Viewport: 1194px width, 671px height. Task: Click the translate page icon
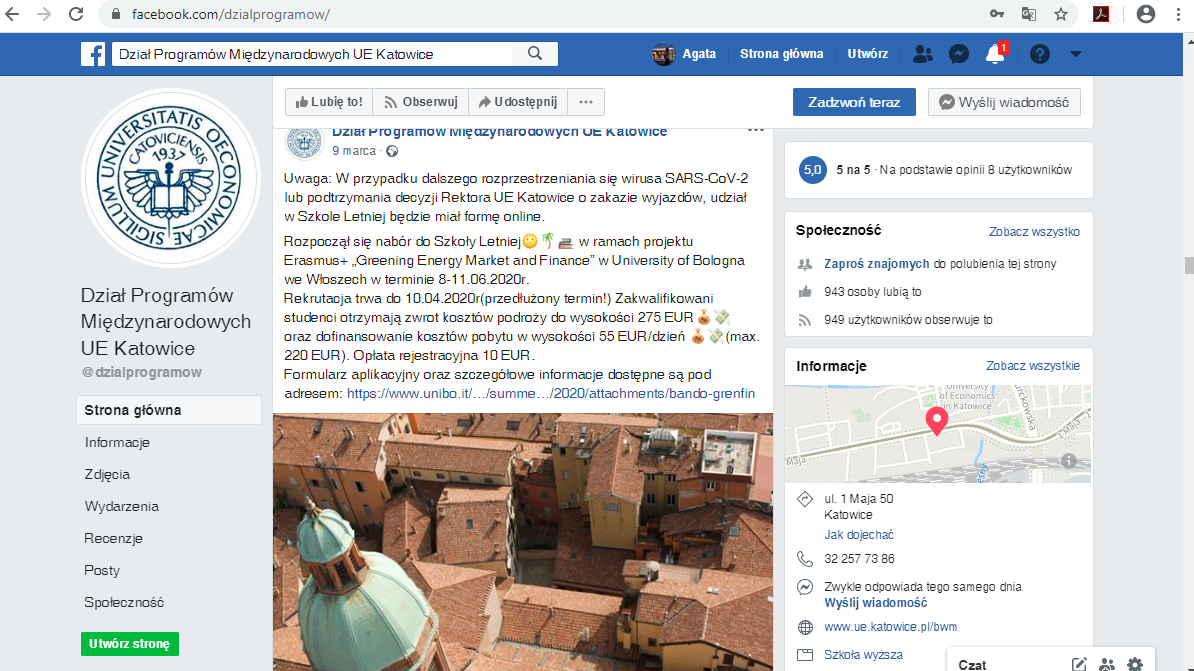[1029, 14]
